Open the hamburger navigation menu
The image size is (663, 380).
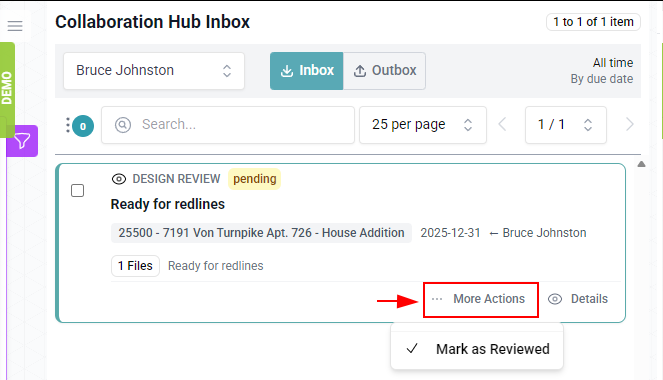point(15,26)
